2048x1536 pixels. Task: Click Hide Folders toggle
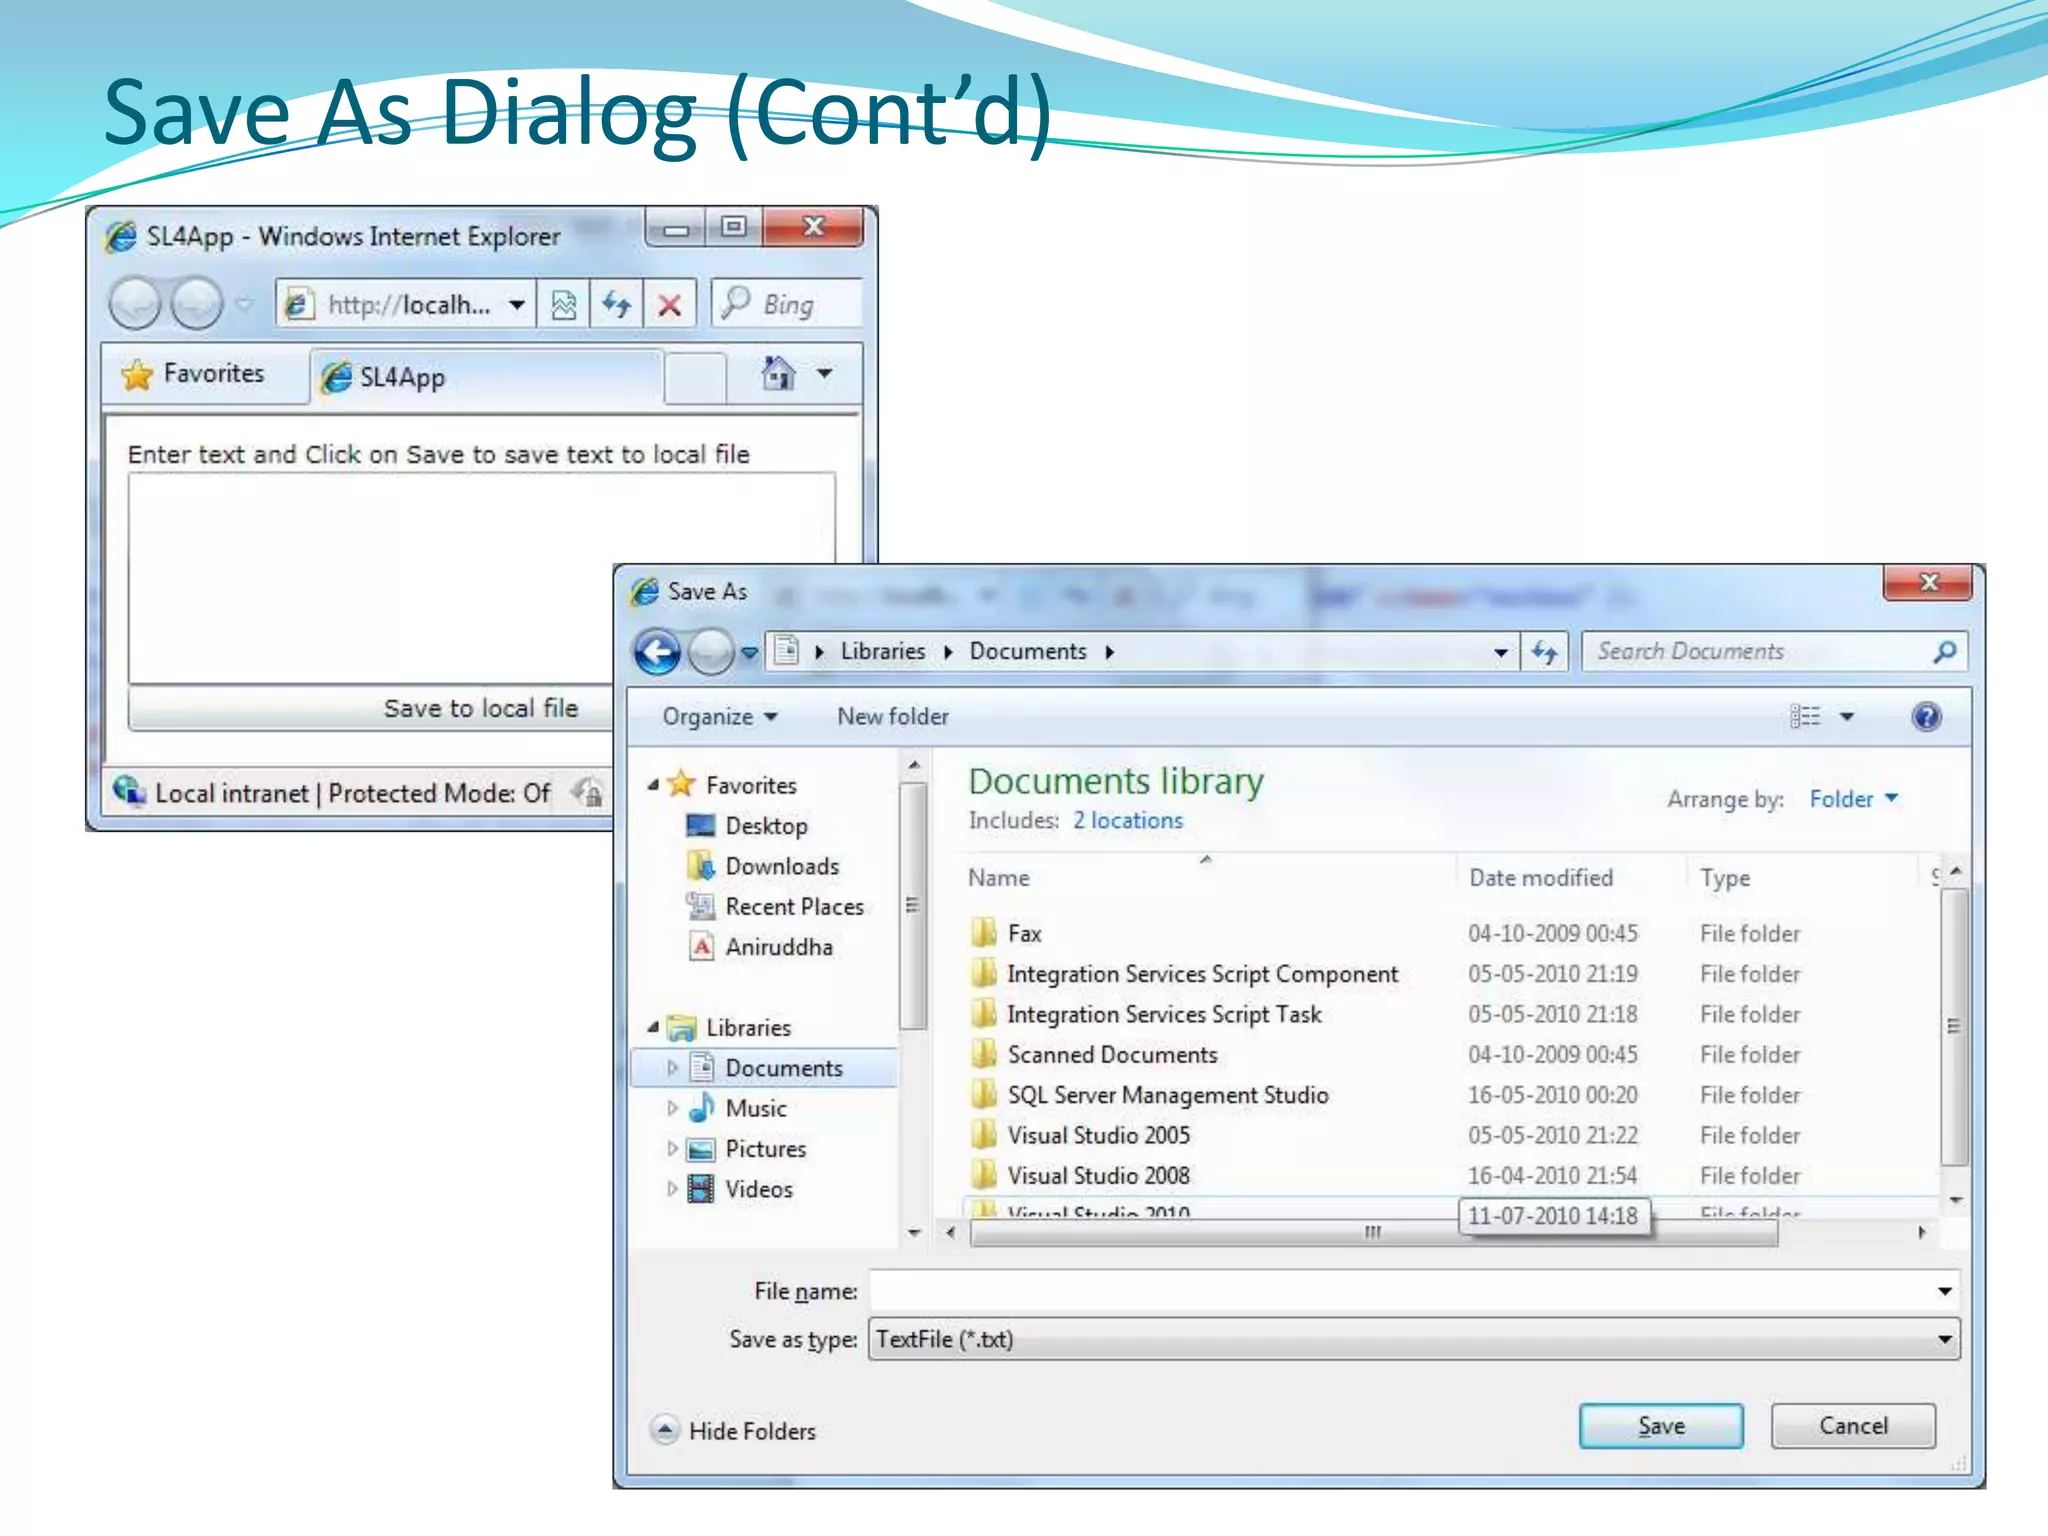pyautogui.click(x=733, y=1431)
